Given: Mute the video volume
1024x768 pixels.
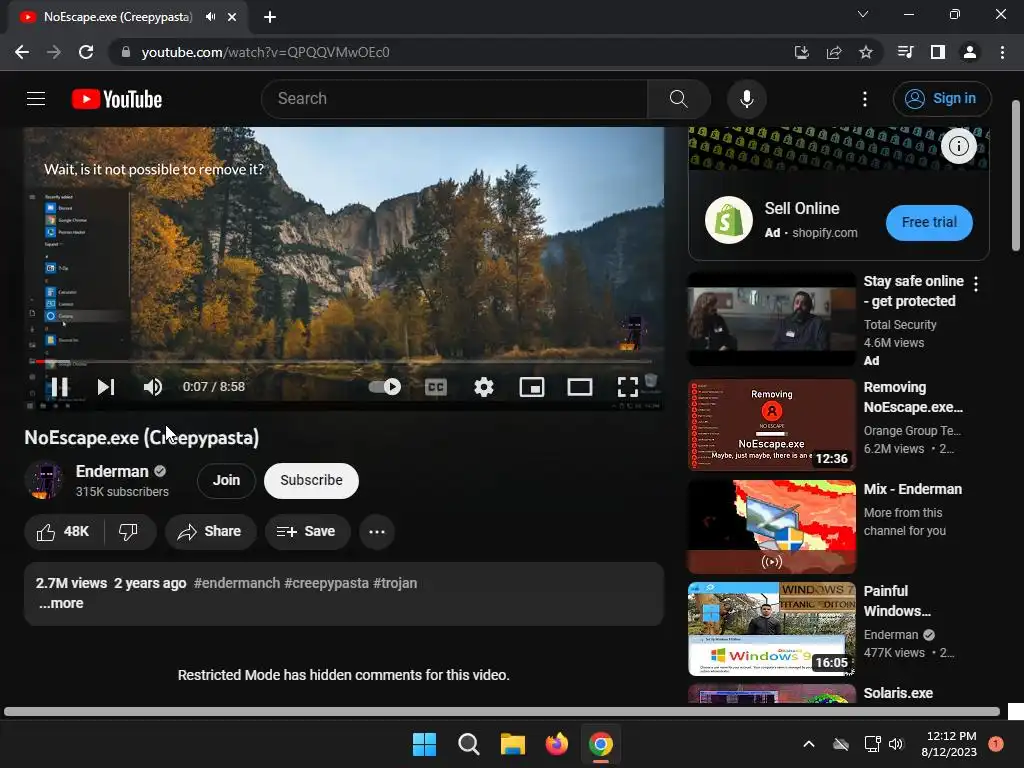Looking at the screenshot, I should click(x=152, y=387).
